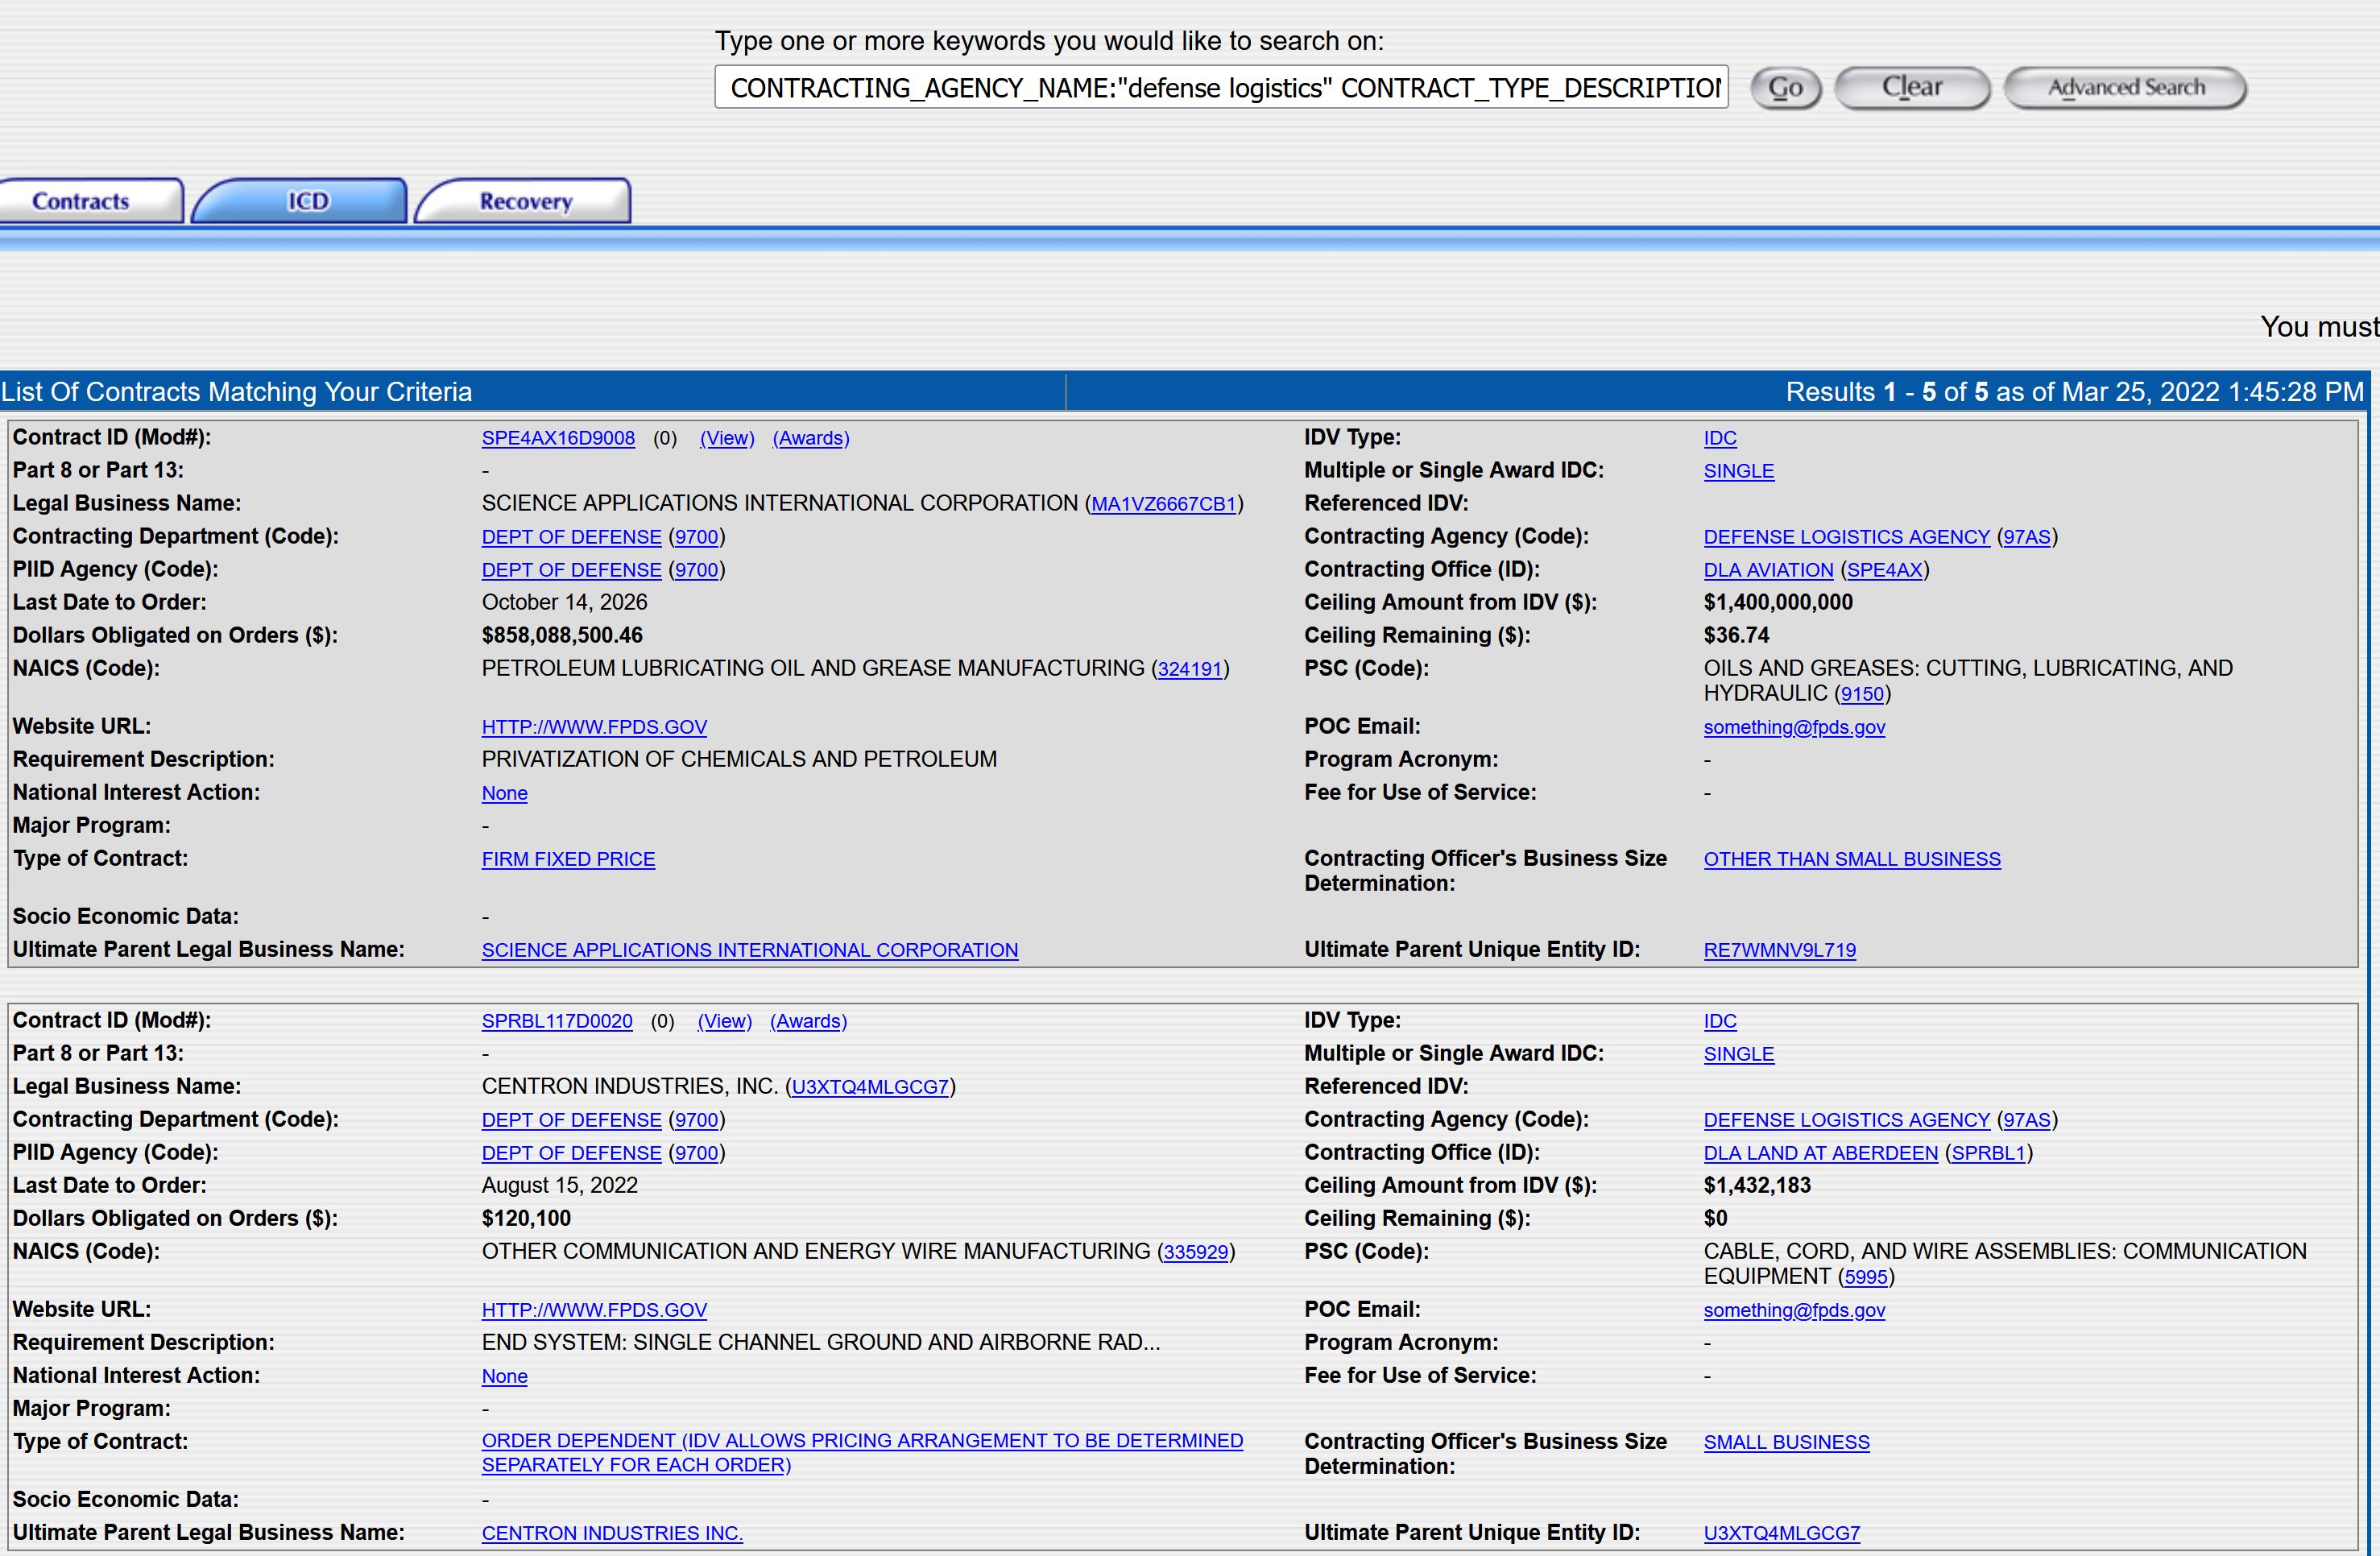Click Contracting Department DEPT OF DEFENSE for SPRBL117D0020
This screenshot has width=2380, height=1556.
pyautogui.click(x=572, y=1120)
